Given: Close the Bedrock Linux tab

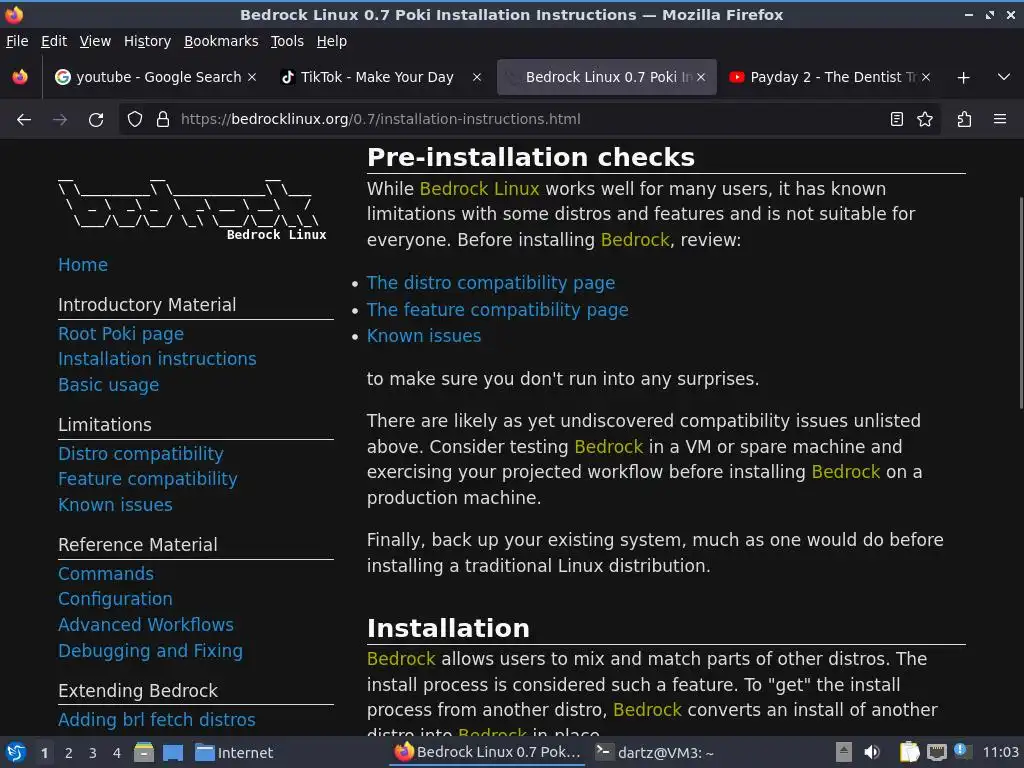Looking at the screenshot, I should (701, 77).
